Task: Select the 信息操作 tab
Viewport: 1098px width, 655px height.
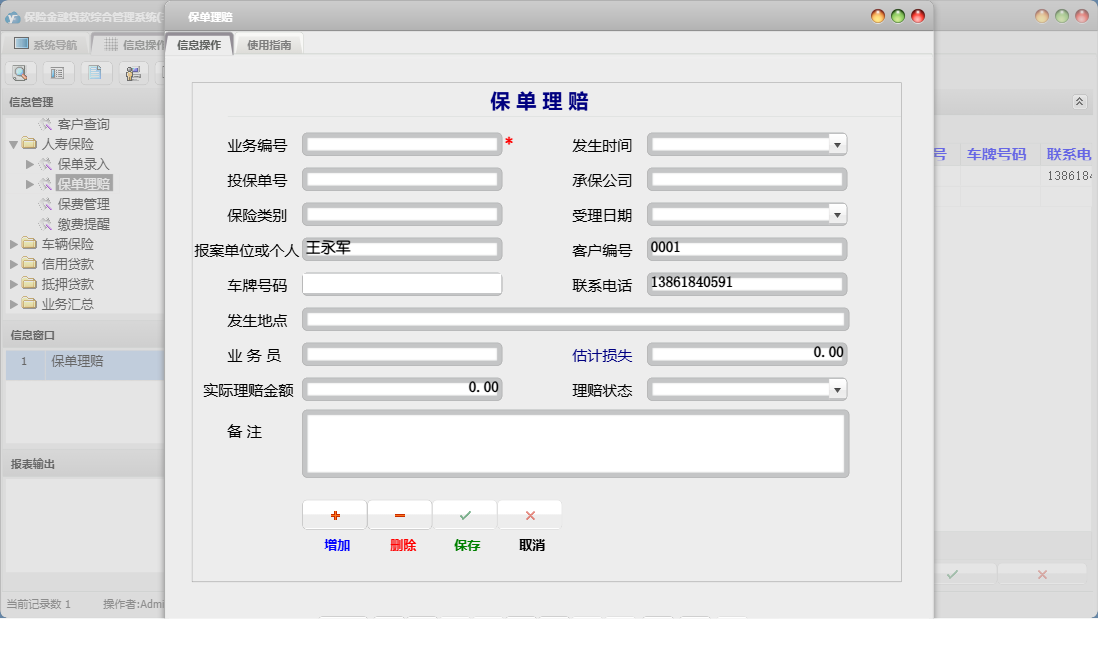Action: pyautogui.click(x=200, y=44)
